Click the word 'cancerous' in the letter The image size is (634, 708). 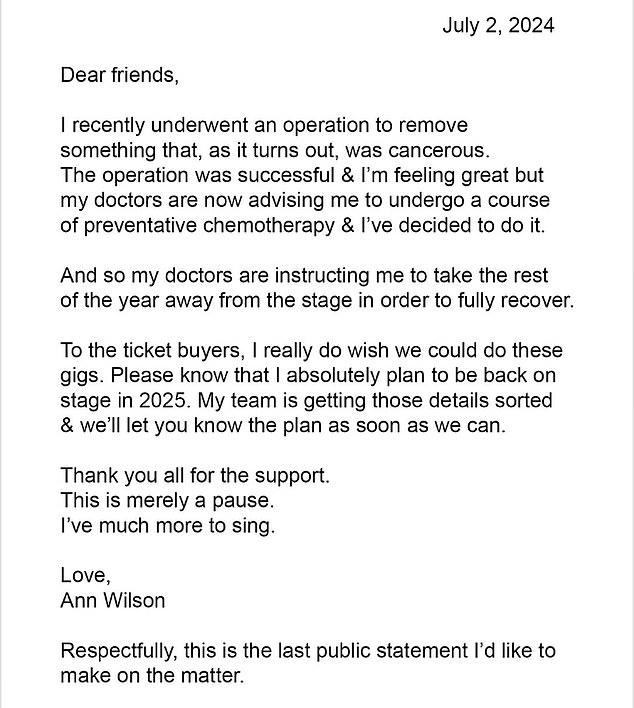click(438, 150)
